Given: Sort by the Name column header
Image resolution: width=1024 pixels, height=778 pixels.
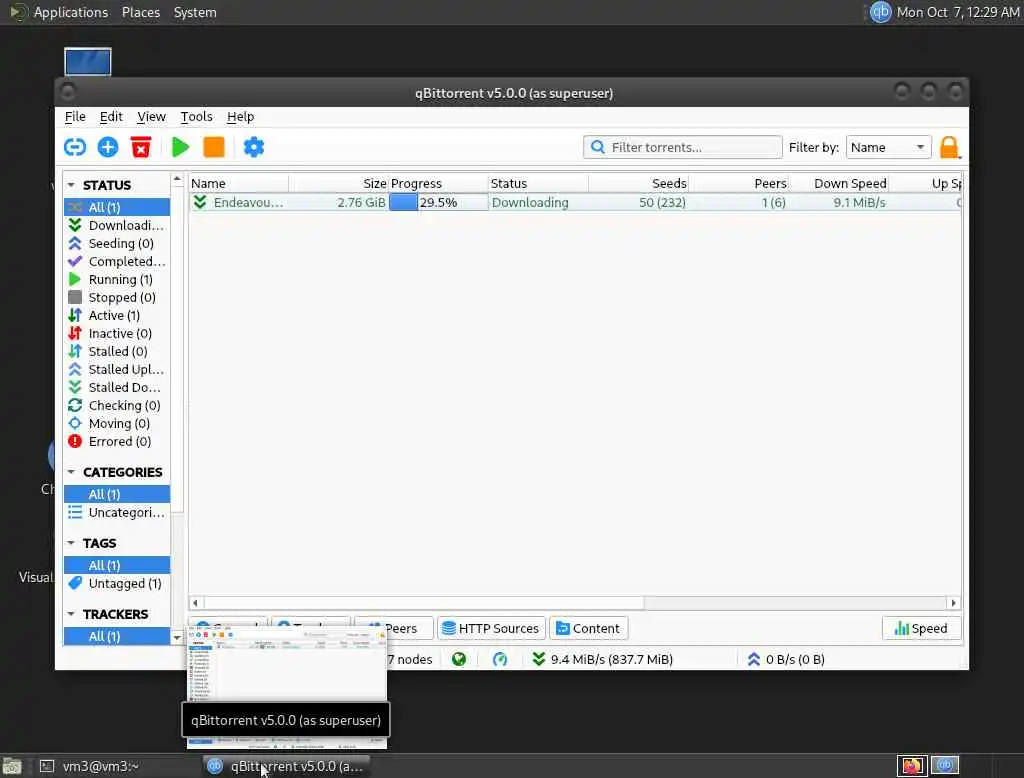Looking at the screenshot, I should pyautogui.click(x=239, y=184).
